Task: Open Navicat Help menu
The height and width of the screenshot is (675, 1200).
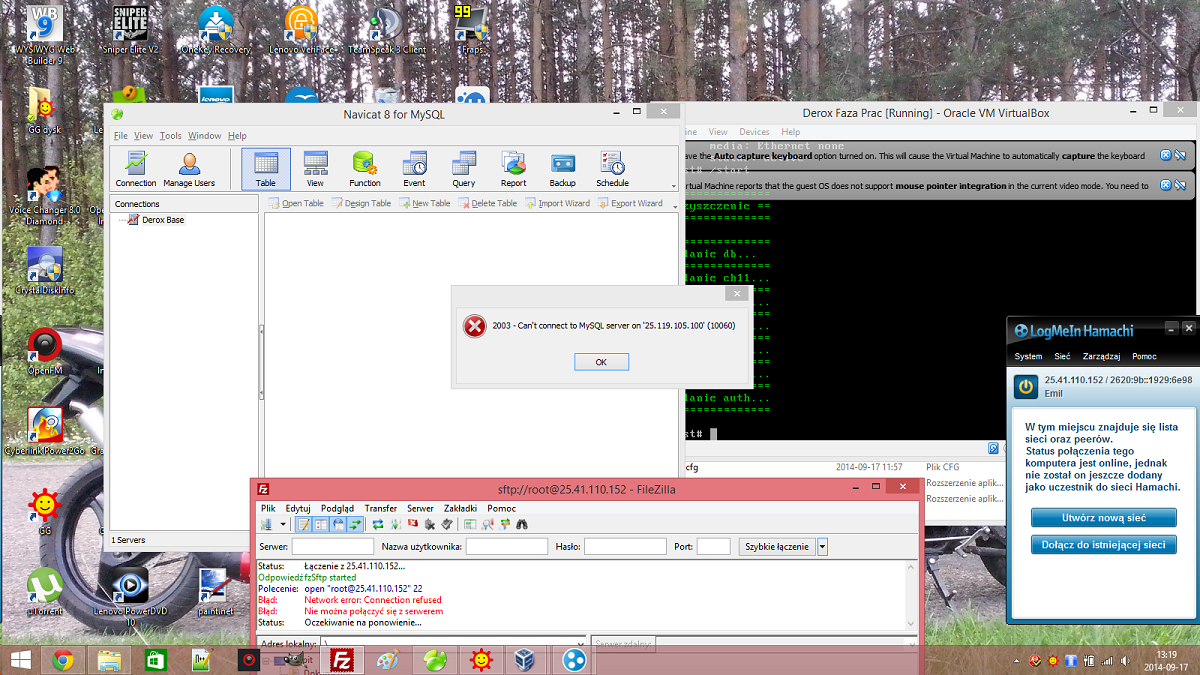Action: coord(237,136)
